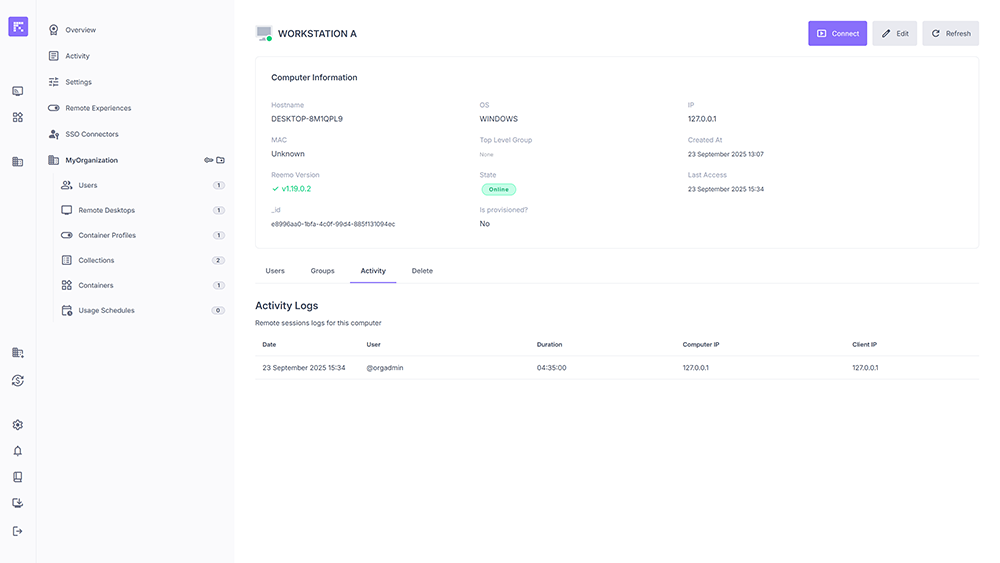Open the gear settings icon in the left rail
The height and width of the screenshot is (563, 1000).
(x=18, y=425)
